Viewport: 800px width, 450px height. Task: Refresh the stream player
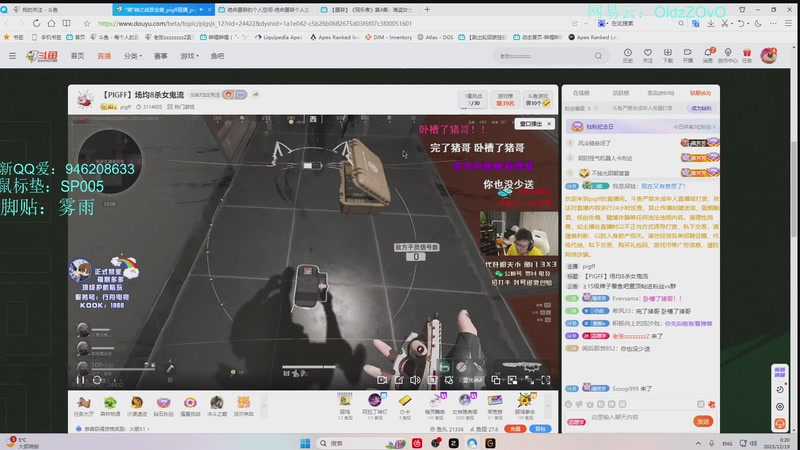[97, 380]
